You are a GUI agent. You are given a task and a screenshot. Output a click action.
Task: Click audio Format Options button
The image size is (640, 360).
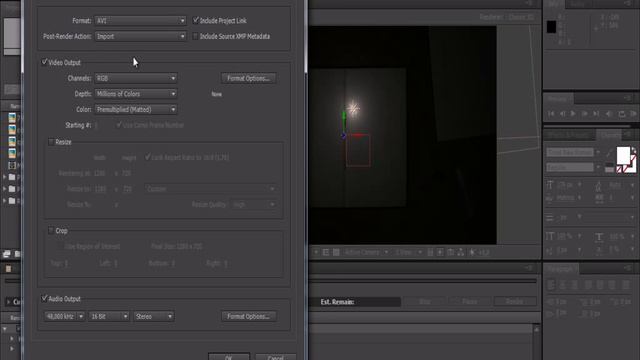249,316
